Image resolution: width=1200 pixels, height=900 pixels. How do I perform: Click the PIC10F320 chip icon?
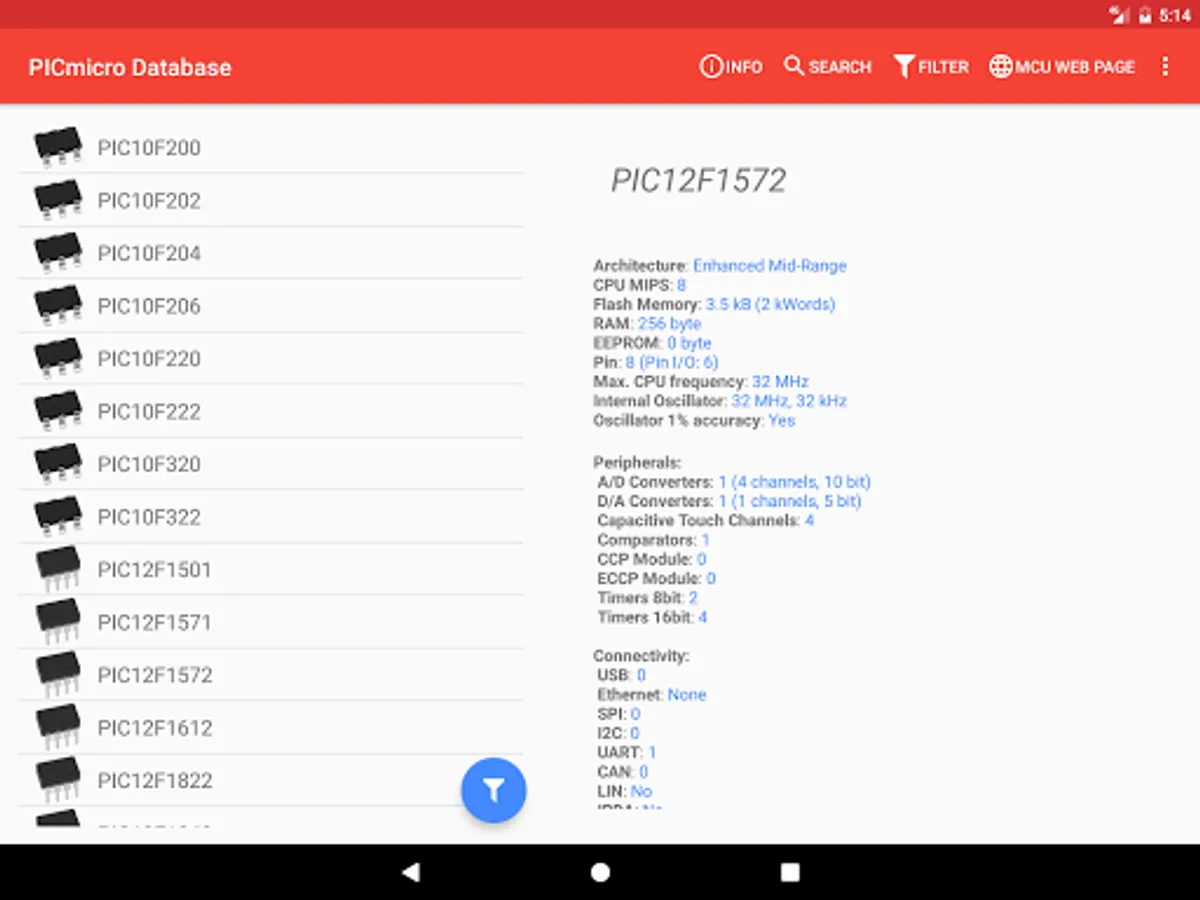(x=58, y=463)
